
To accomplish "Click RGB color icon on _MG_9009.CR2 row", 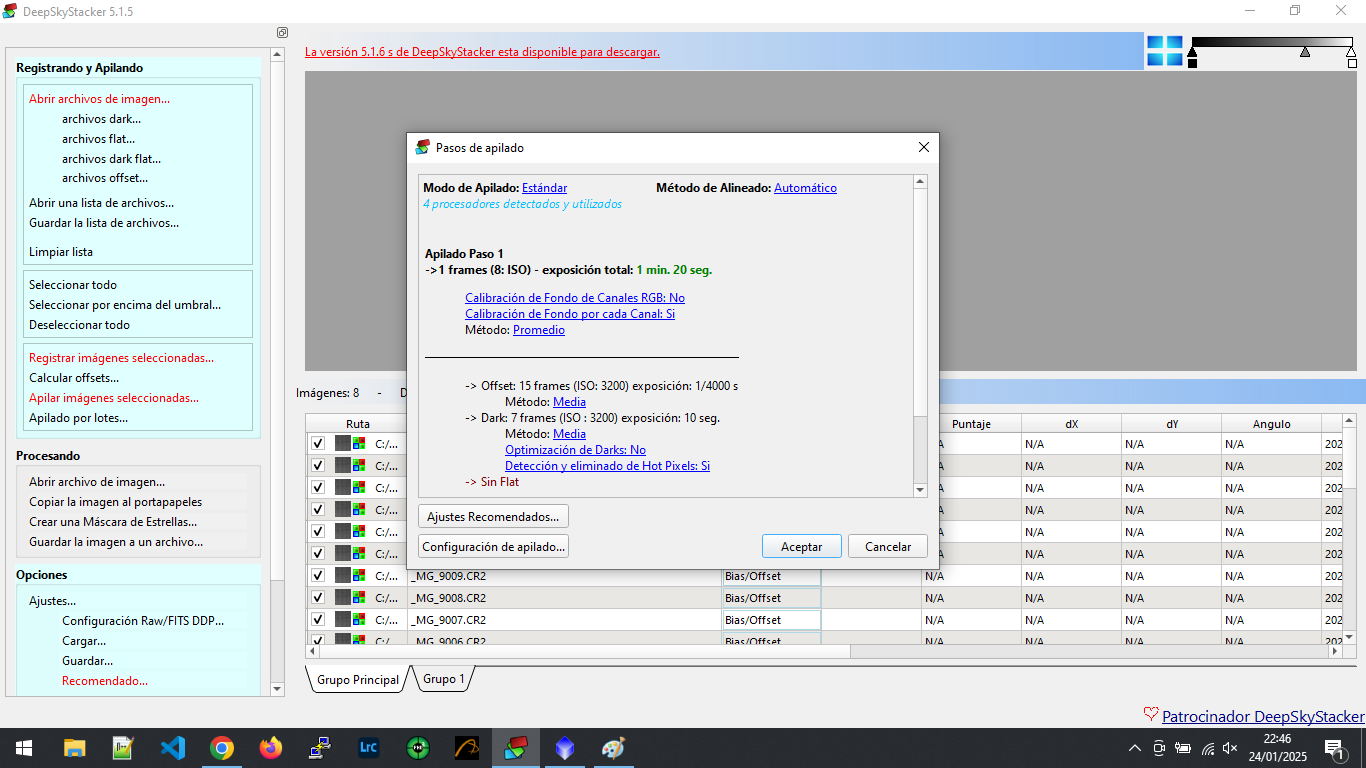I will [359, 575].
